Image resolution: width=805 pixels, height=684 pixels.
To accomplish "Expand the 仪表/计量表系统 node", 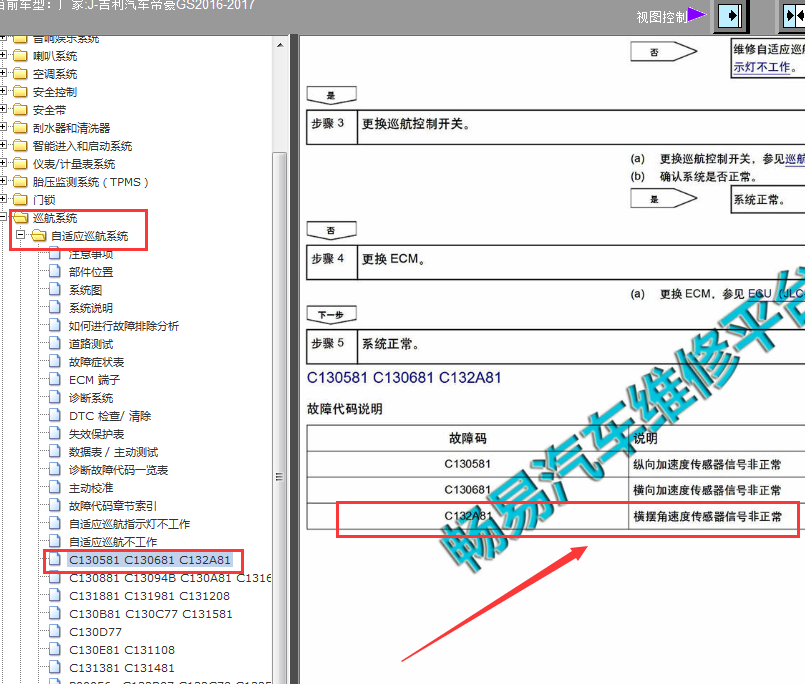I will (3, 163).
